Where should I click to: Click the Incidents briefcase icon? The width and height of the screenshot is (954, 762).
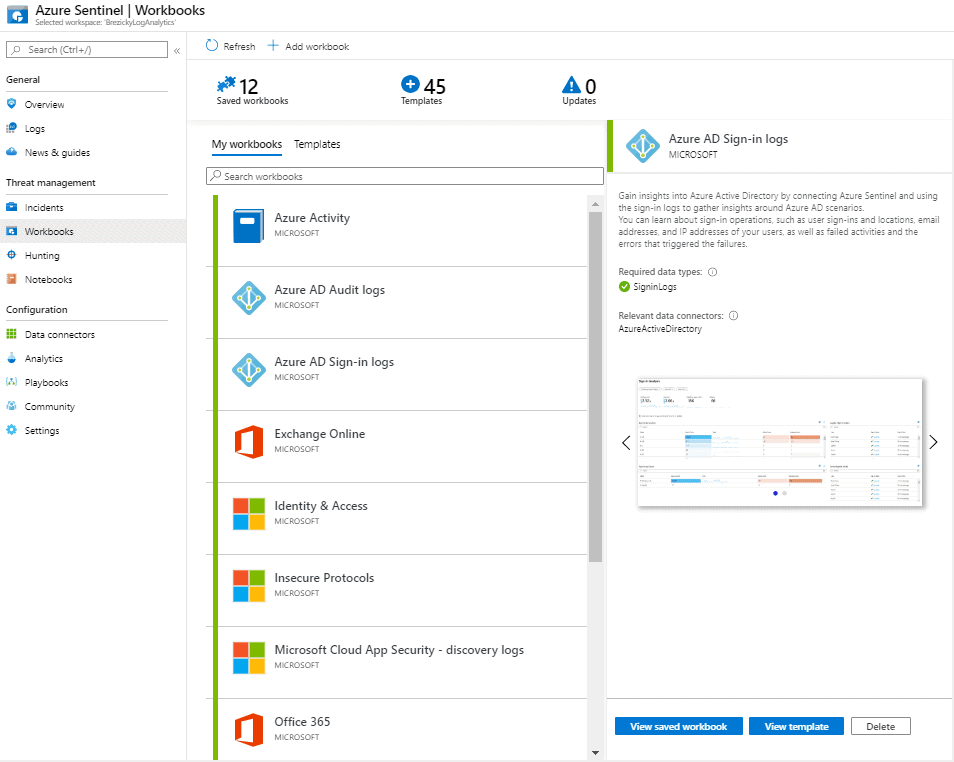point(12,207)
